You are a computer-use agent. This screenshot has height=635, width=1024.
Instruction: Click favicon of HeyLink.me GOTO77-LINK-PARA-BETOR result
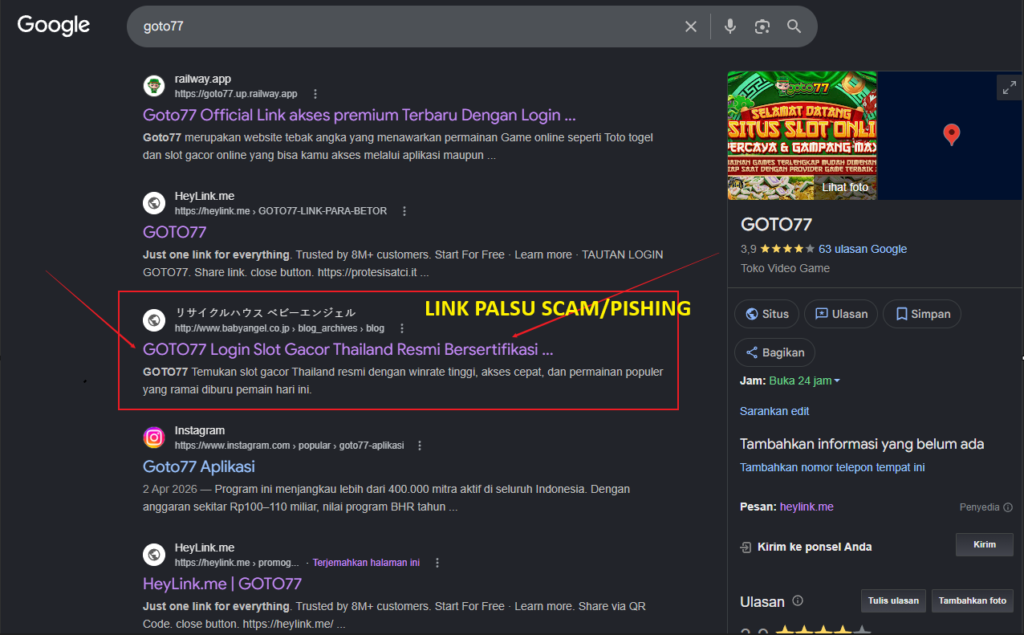coord(154,203)
